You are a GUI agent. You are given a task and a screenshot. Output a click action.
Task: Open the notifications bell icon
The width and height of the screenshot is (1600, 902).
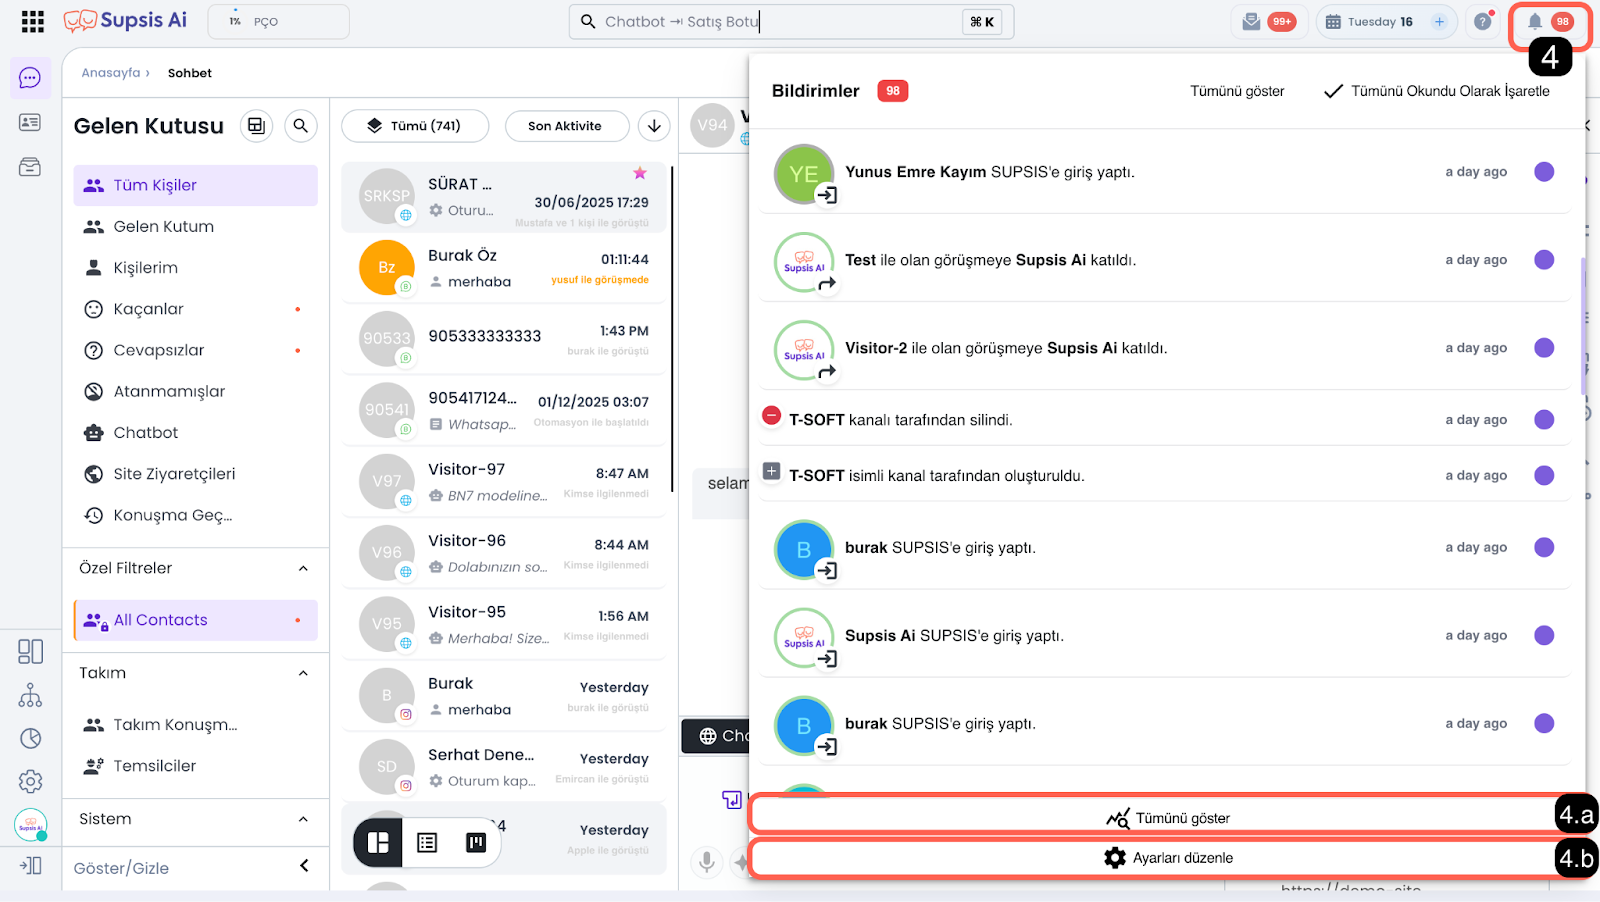pyautogui.click(x=1534, y=22)
